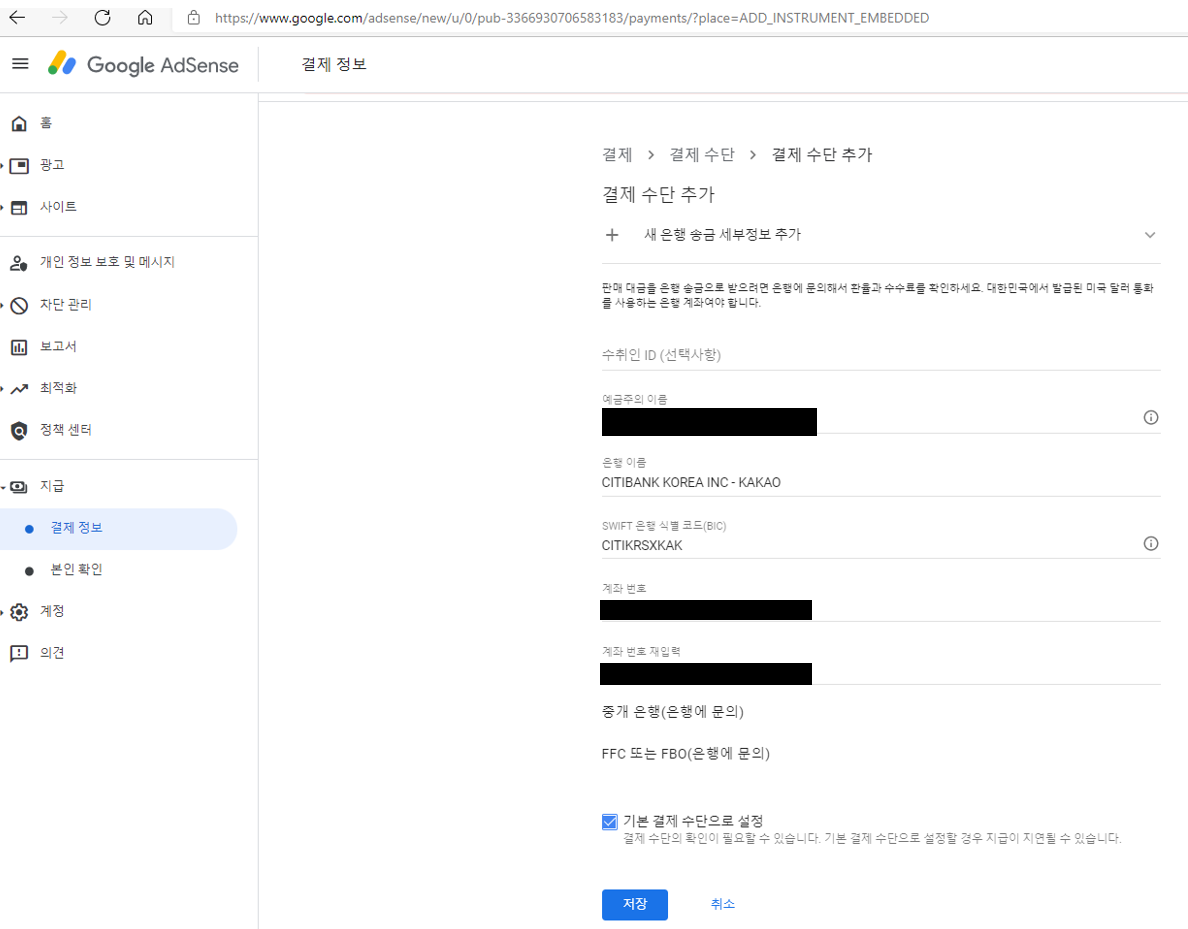Viewport: 1188px width, 929px height.
Task: Click the 수취인 ID (선택사항) field
Action: click(x=880, y=355)
